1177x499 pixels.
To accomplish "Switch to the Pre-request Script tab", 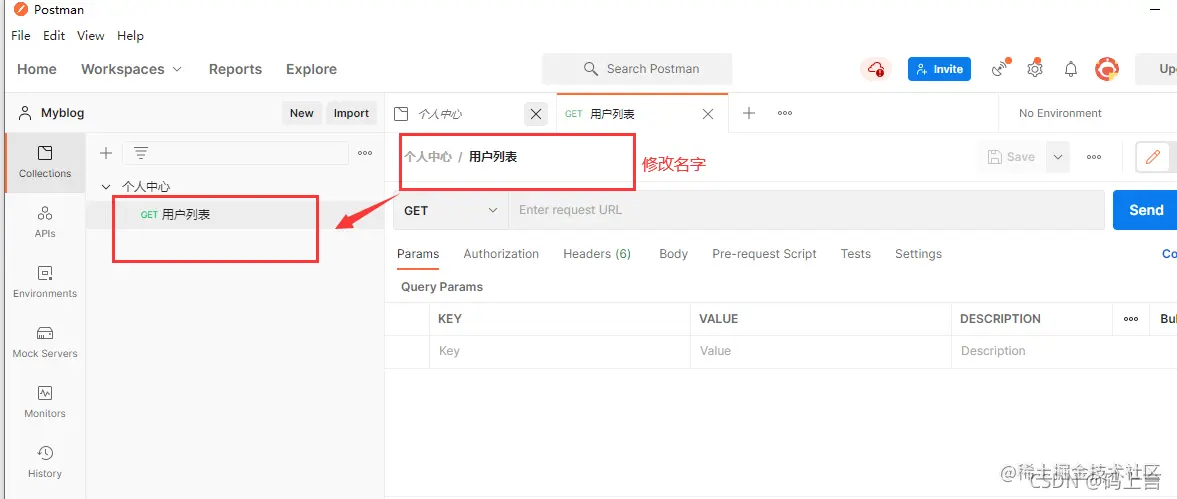I will [764, 254].
